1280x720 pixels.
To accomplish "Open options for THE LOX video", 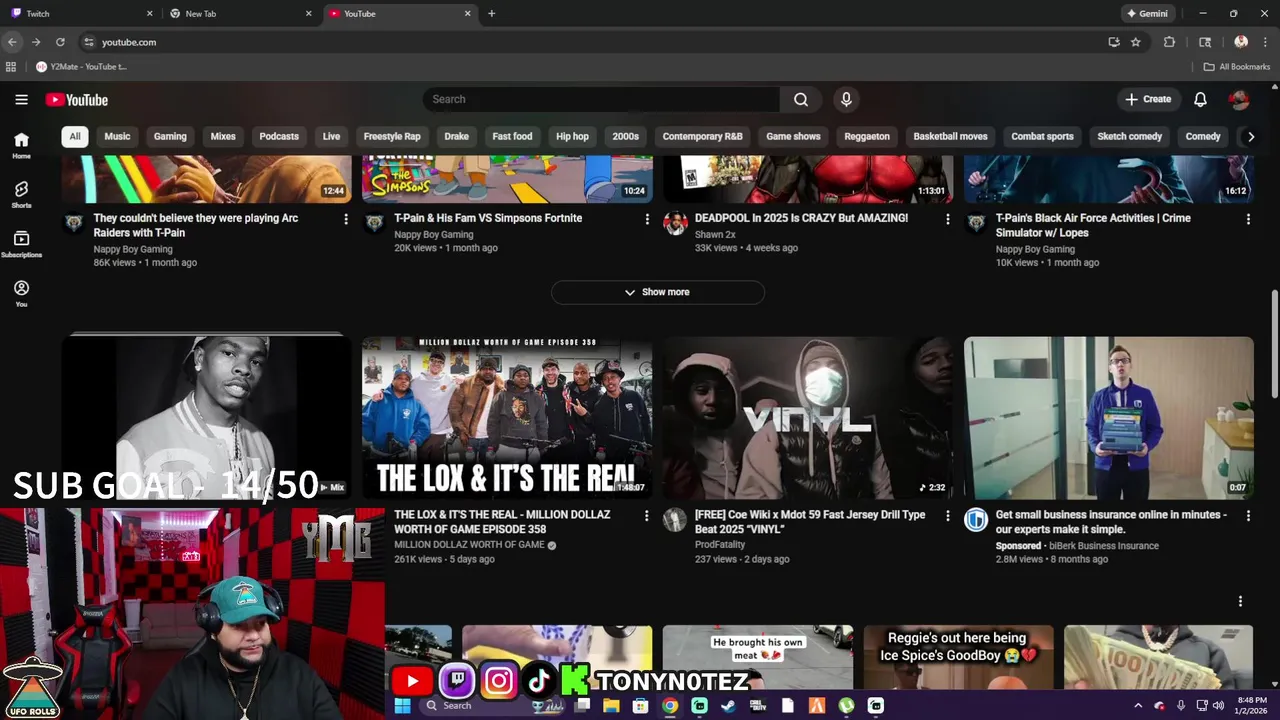I will pyautogui.click(x=647, y=516).
